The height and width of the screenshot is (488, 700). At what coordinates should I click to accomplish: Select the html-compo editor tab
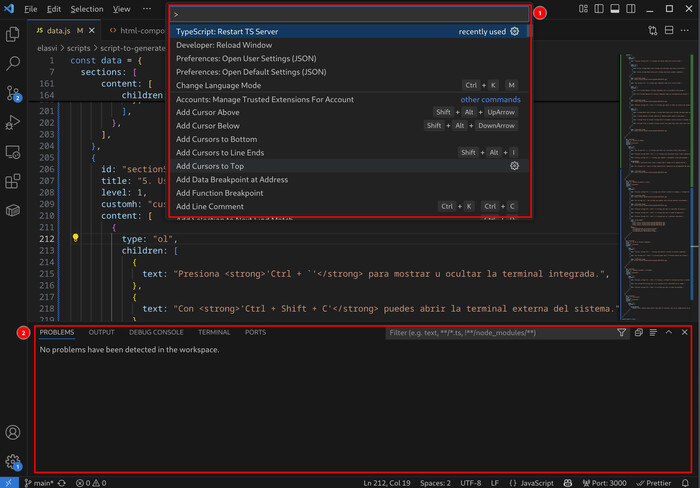click(x=138, y=30)
